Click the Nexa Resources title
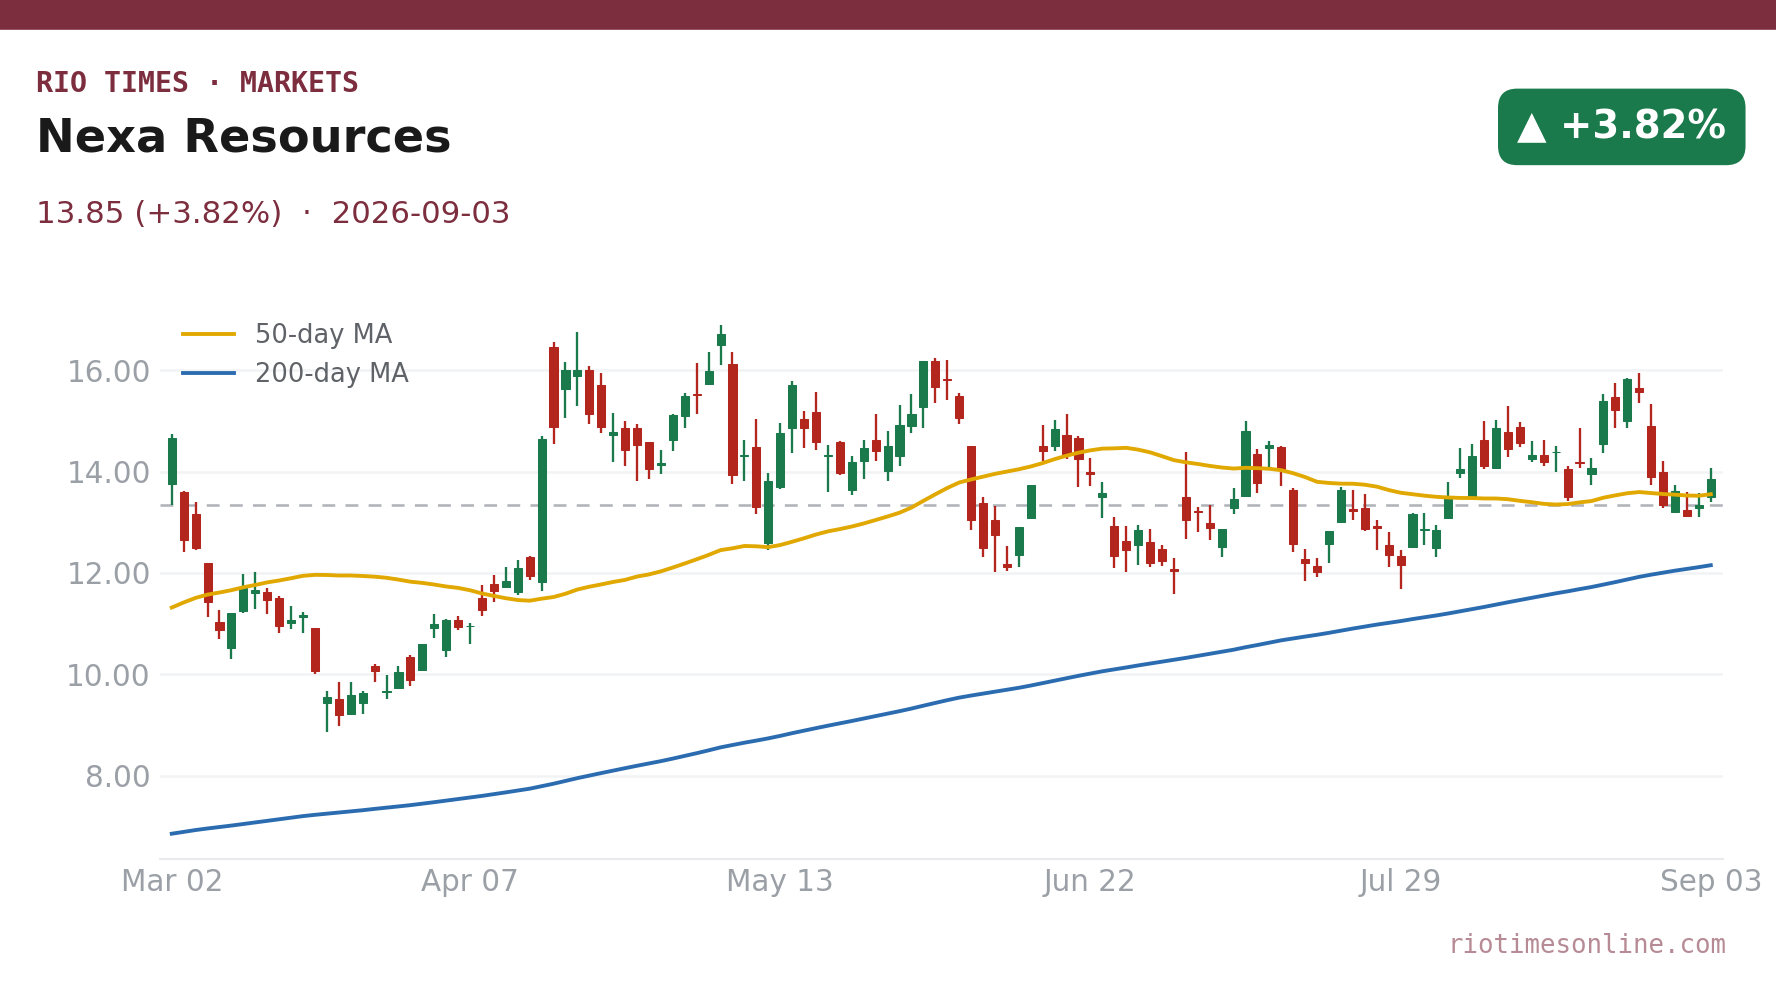 (243, 137)
